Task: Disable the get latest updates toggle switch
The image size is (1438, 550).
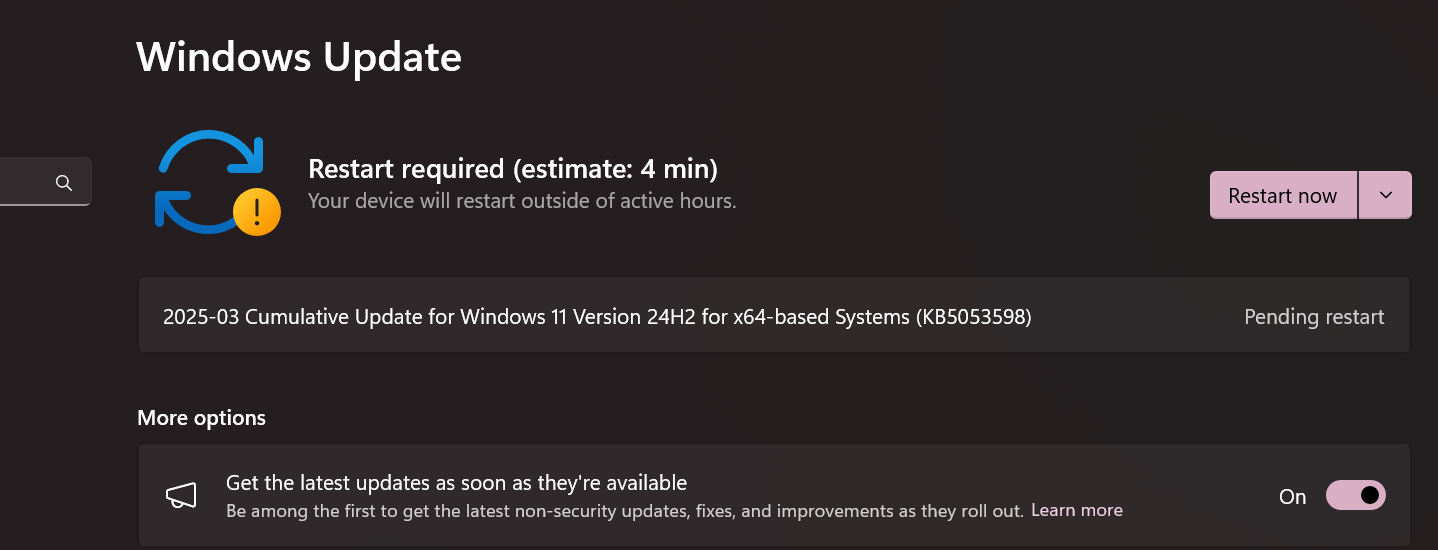Action: (x=1355, y=495)
